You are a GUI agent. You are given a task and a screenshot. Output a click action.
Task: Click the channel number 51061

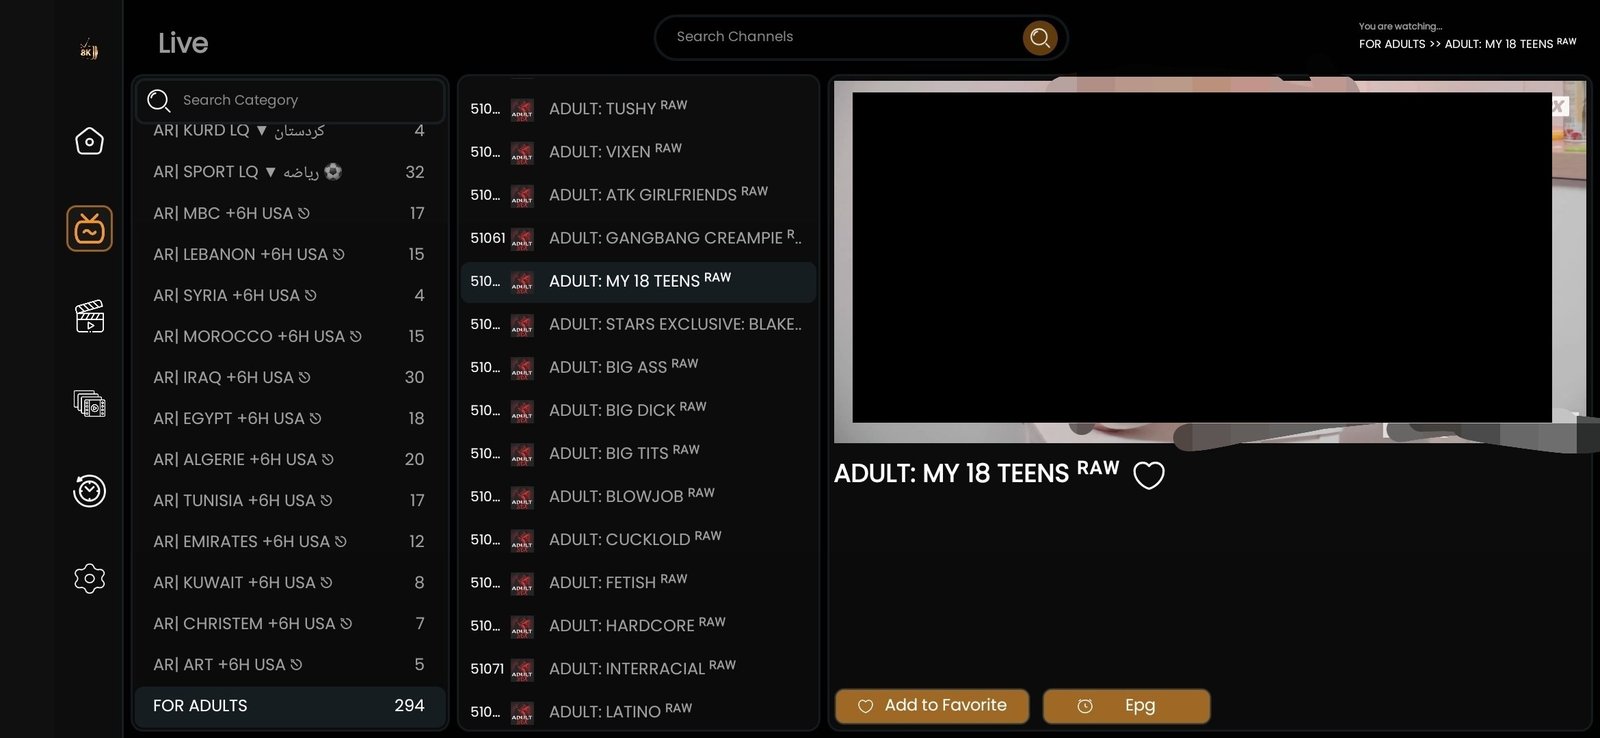point(488,238)
